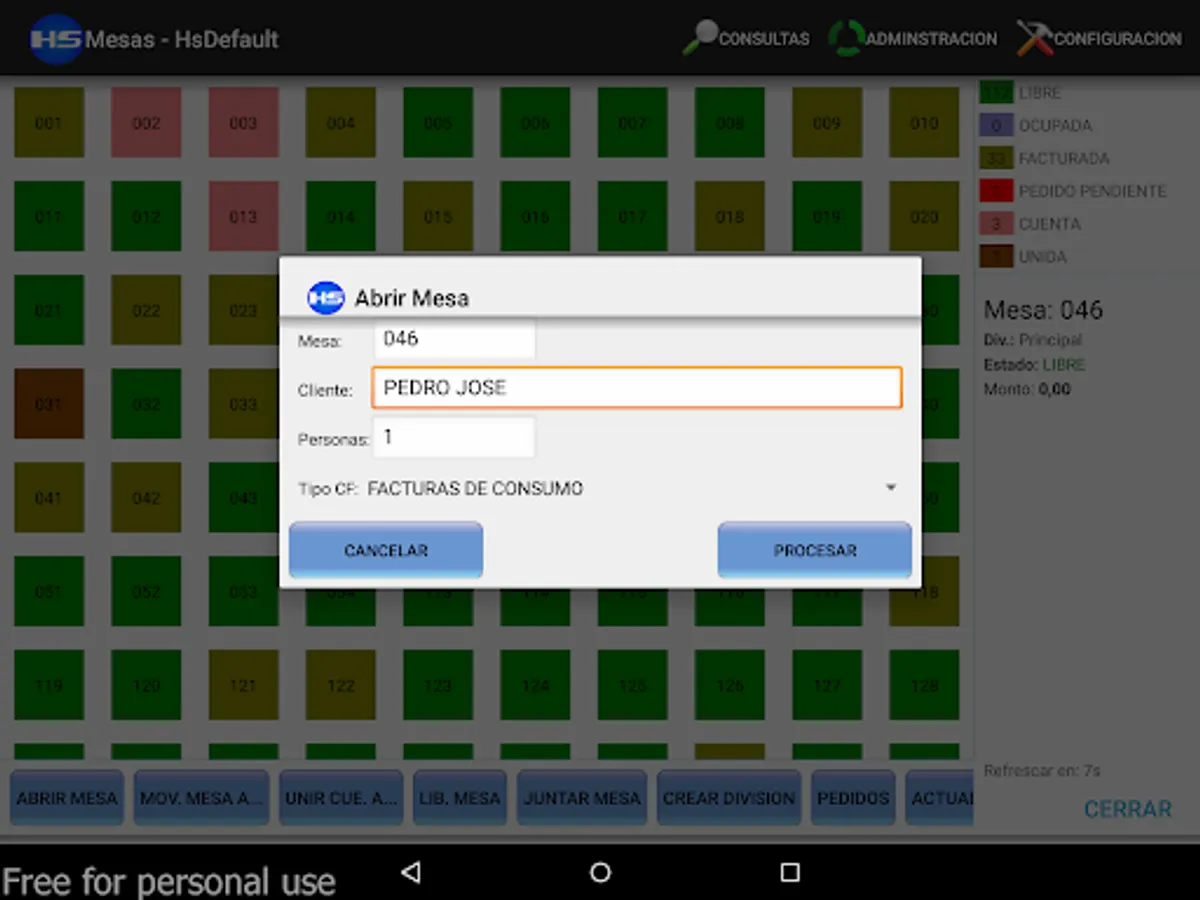1200x900 pixels.
Task: Click 'Estado: LIBRE' status text
Action: 1035,365
